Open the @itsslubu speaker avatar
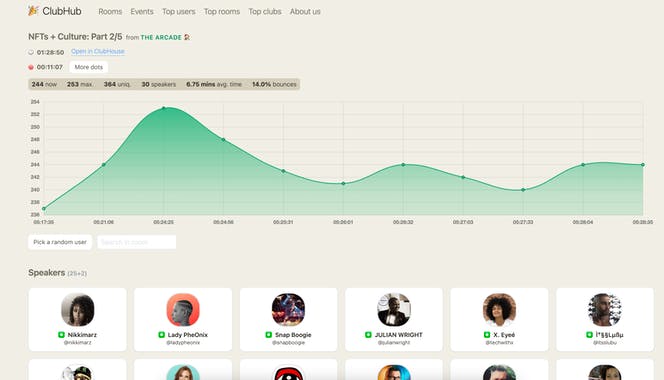The image size is (664, 380). click(x=605, y=310)
